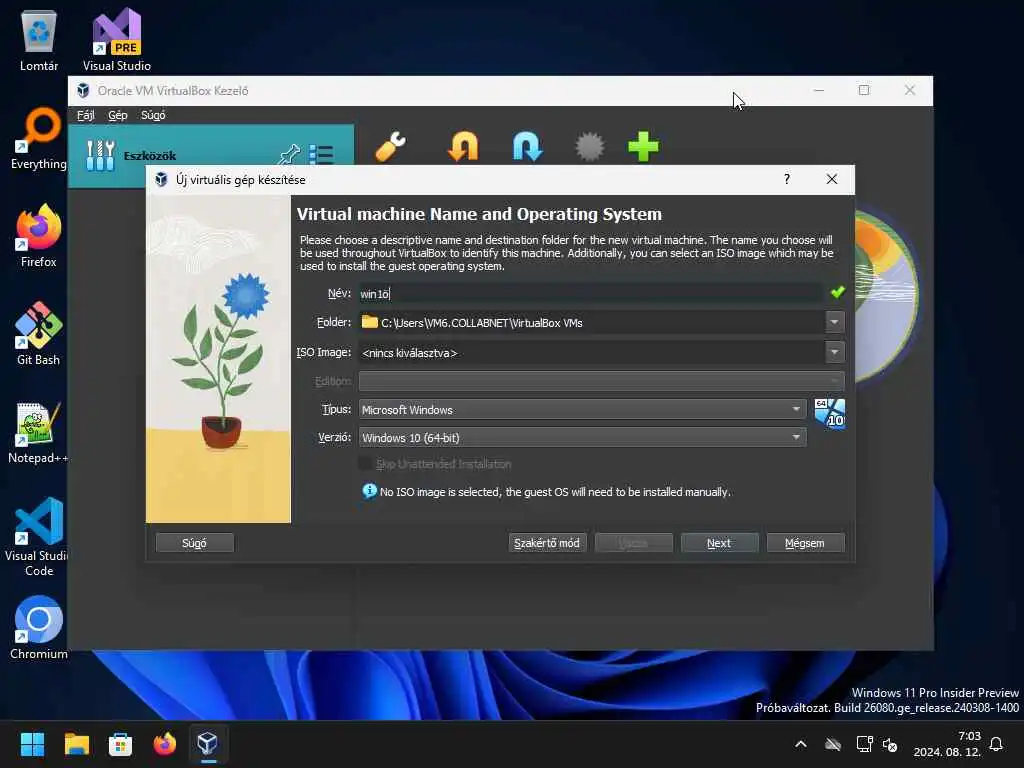The width and height of the screenshot is (1024, 768).
Task: Click into the Név name input field
Action: coord(591,293)
